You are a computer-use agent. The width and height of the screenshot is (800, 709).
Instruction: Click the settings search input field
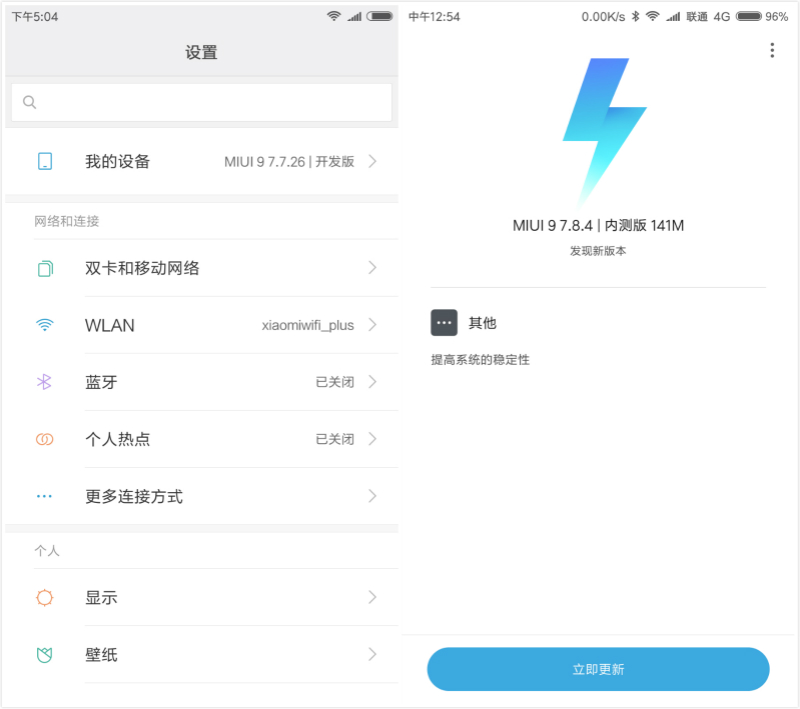click(x=202, y=103)
